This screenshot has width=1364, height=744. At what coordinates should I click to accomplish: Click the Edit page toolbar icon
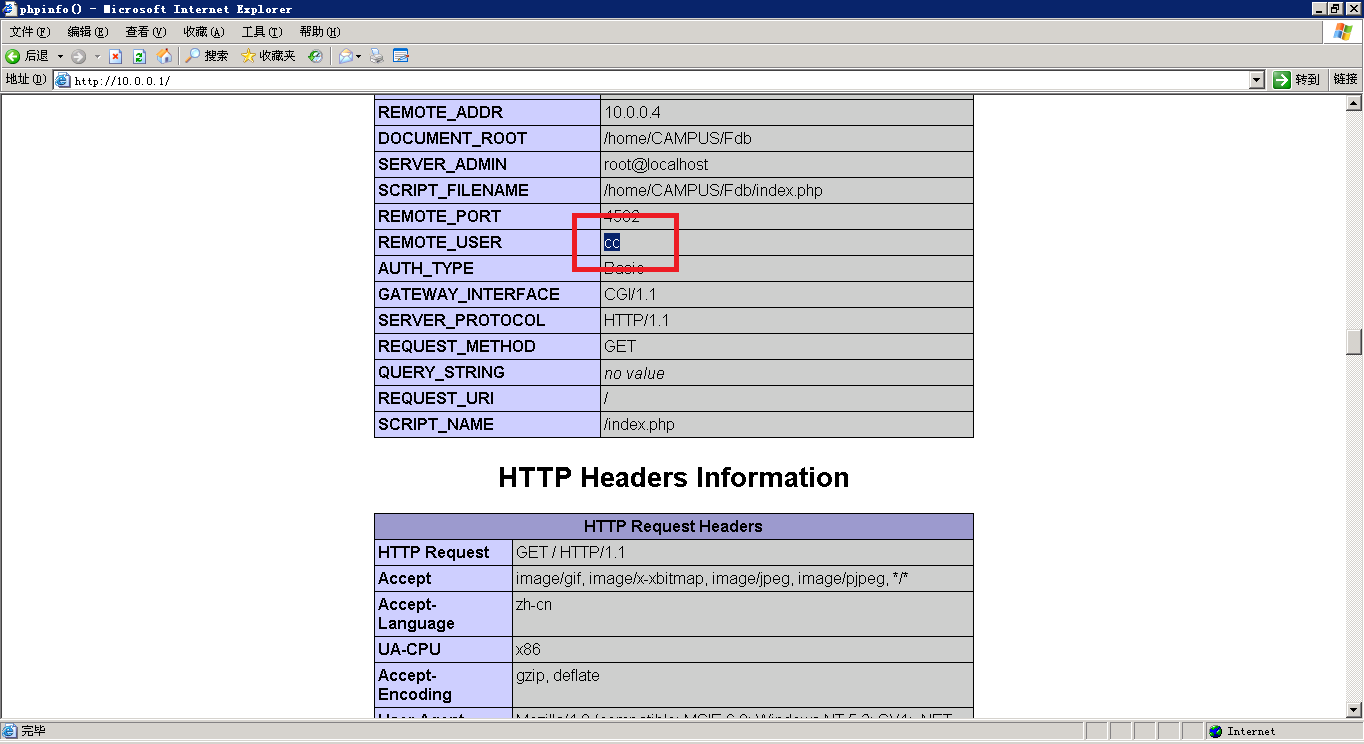(401, 56)
